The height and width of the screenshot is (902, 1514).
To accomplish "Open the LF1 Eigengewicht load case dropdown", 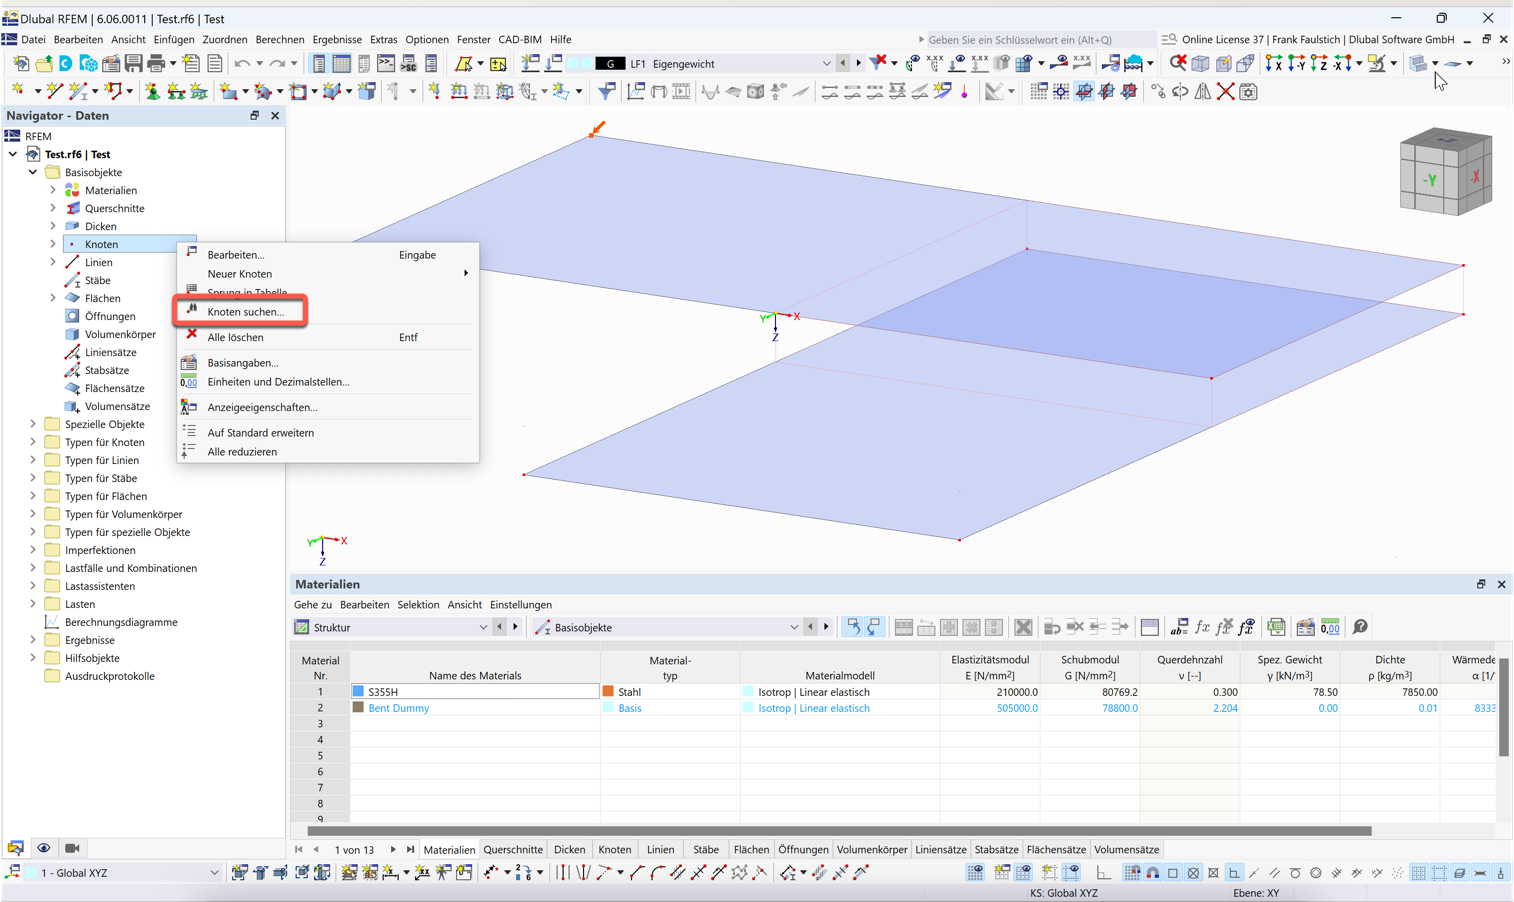I will pos(827,62).
